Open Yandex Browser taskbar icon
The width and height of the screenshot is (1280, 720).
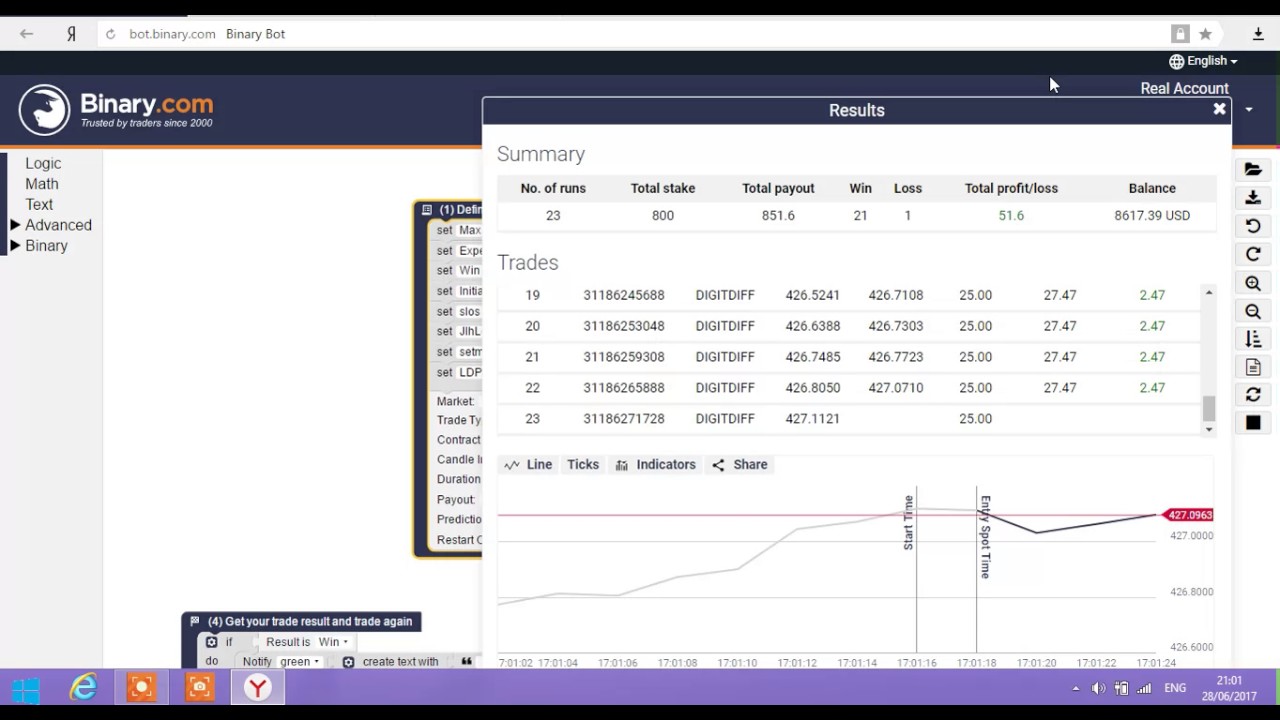coord(258,688)
